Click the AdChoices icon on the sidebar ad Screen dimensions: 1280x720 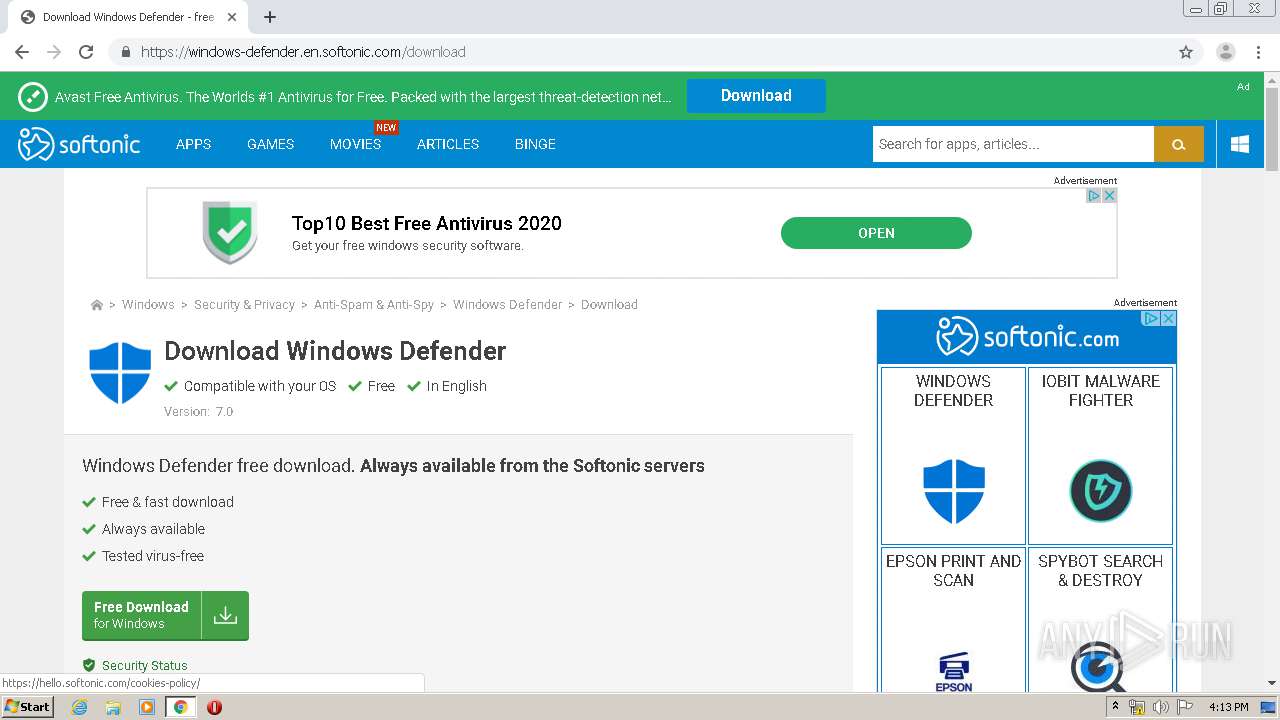1152,318
